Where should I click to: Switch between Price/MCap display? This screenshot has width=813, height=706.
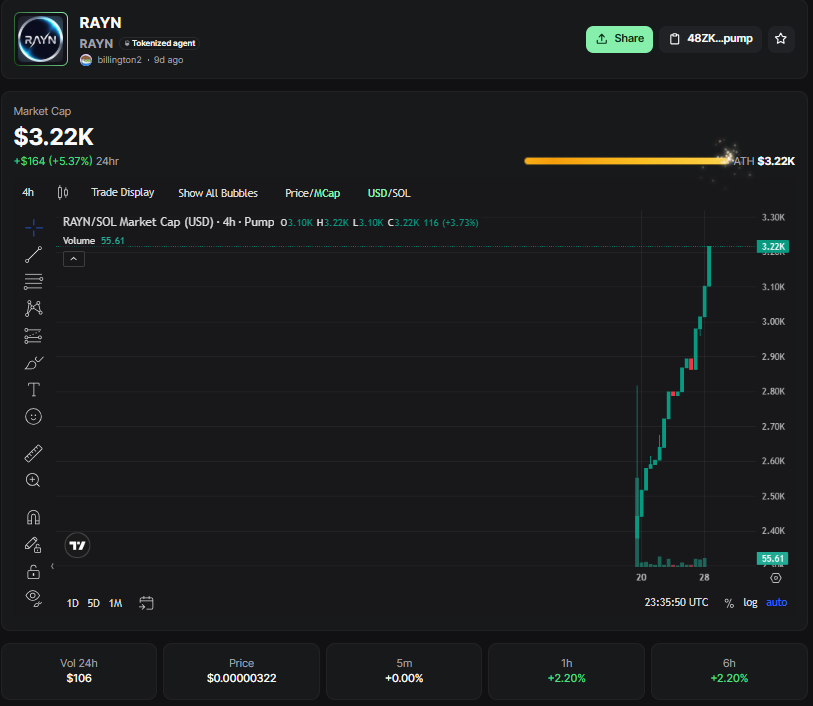click(313, 193)
